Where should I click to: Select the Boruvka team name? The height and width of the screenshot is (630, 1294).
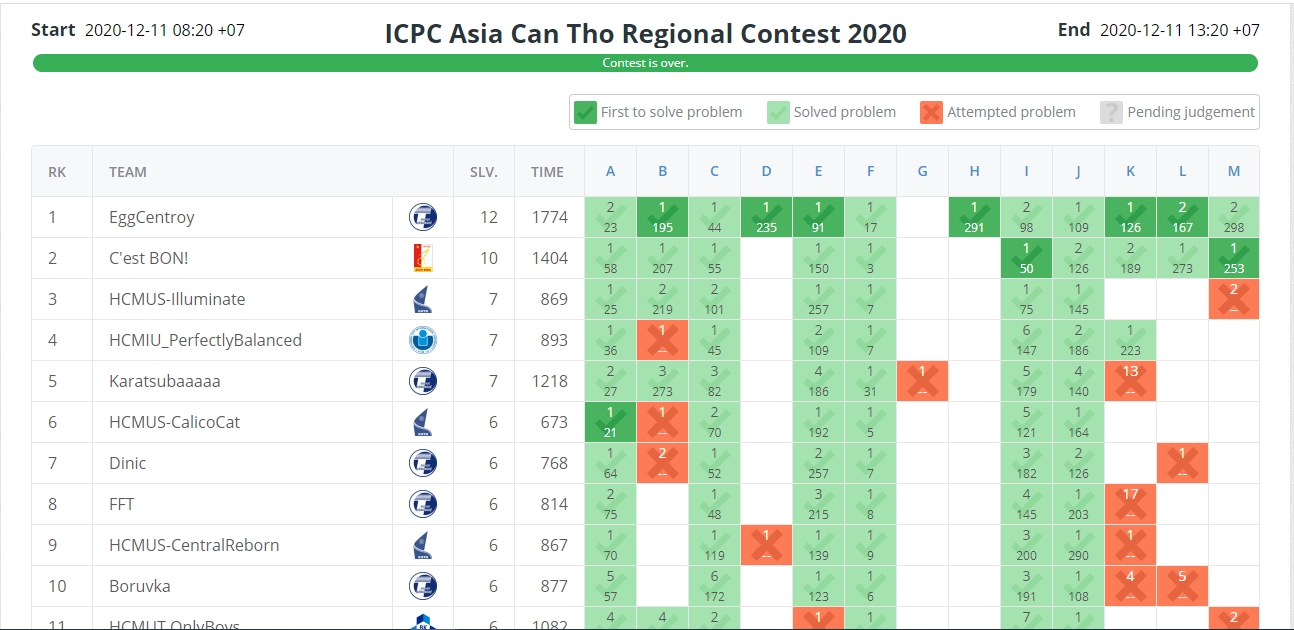[136, 586]
